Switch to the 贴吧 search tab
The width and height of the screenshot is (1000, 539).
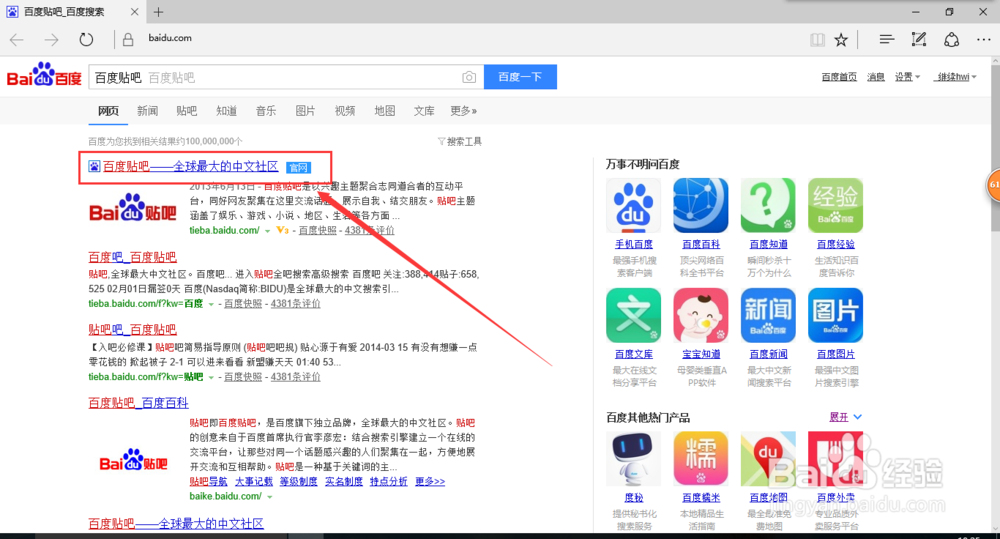point(187,111)
